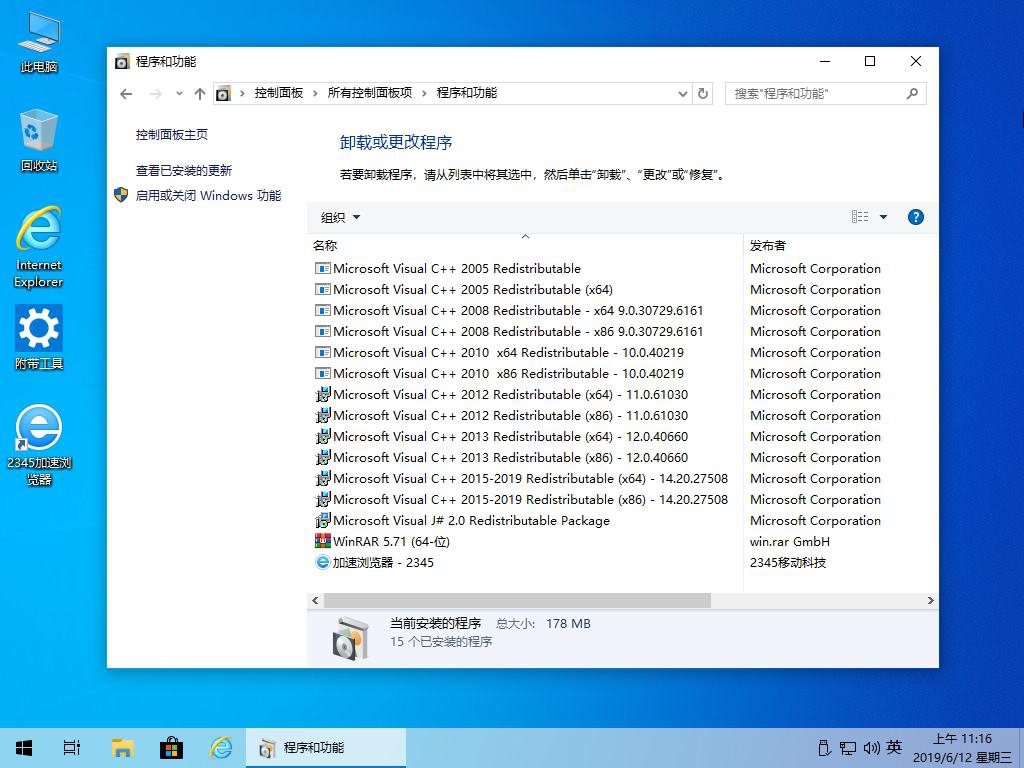Viewport: 1024px width, 768px height.
Task: Select 加速浏览器 - 2345 entry
Action: (x=383, y=562)
